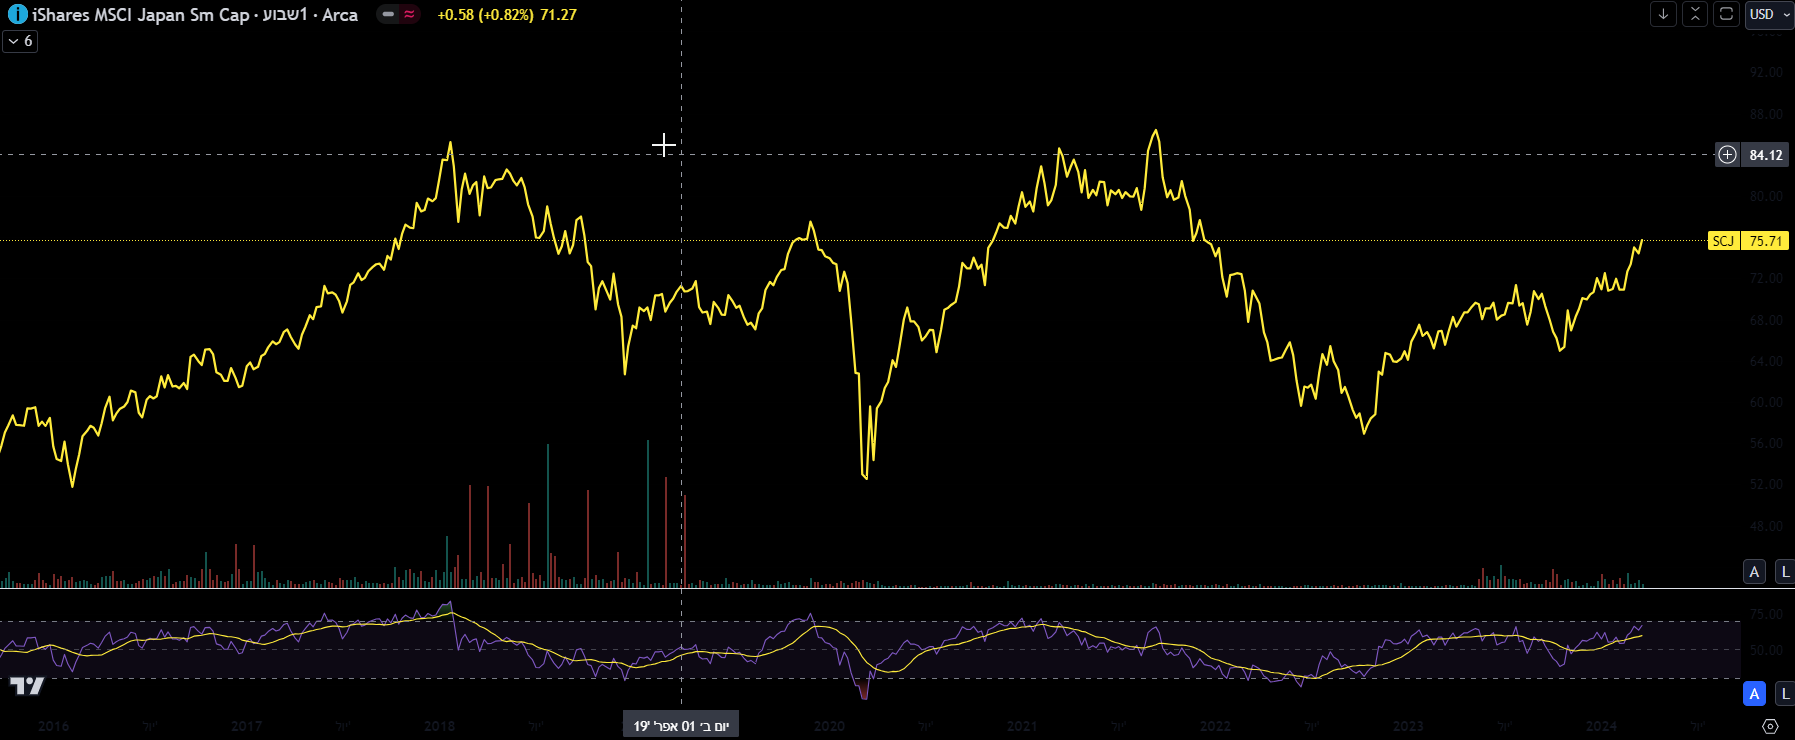
Task: Click the 2020 label on time axis
Action: point(829,726)
